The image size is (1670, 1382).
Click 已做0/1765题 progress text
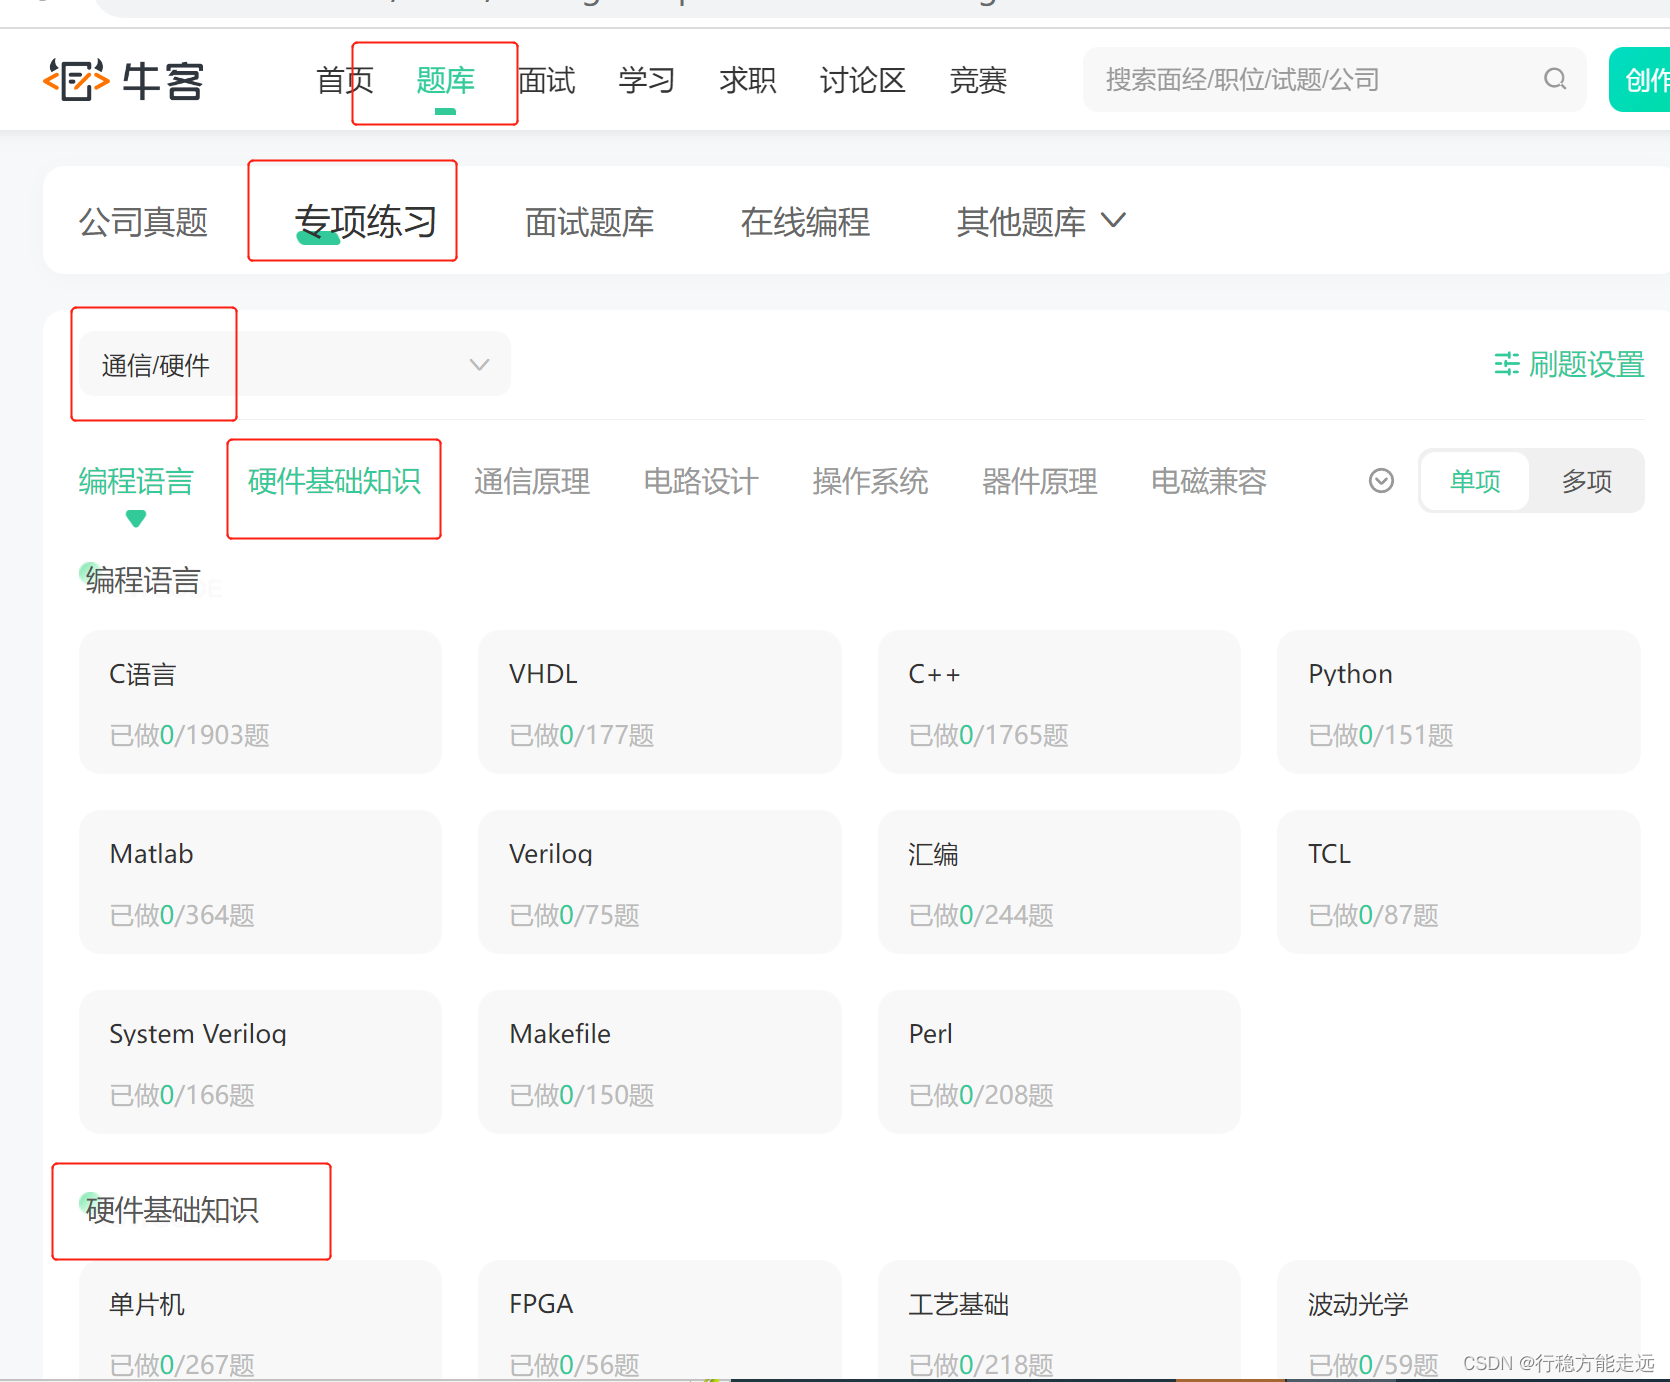[989, 735]
